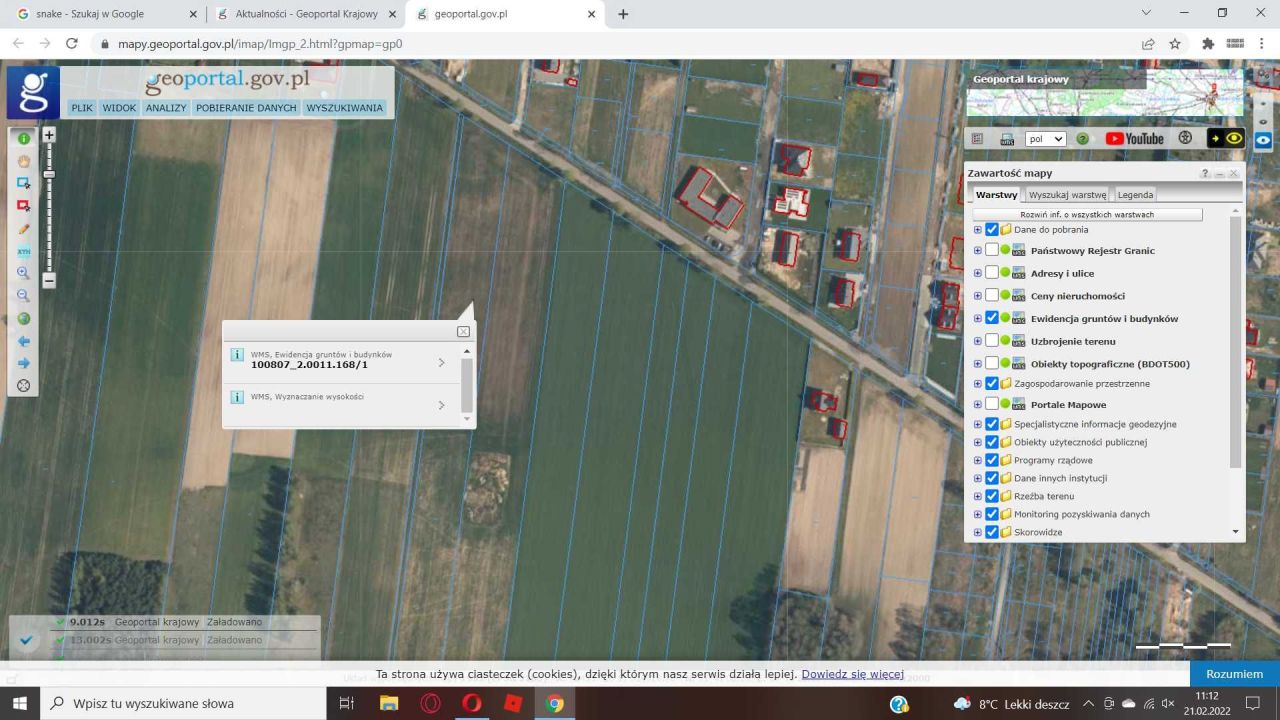Click the zoom slider plus button
This screenshot has height=720, width=1280.
tap(49, 134)
